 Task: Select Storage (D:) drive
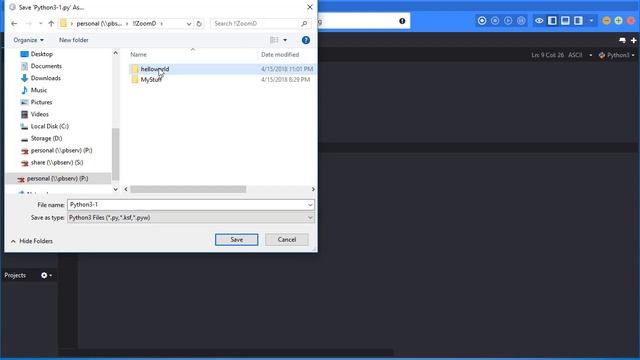(x=46, y=138)
